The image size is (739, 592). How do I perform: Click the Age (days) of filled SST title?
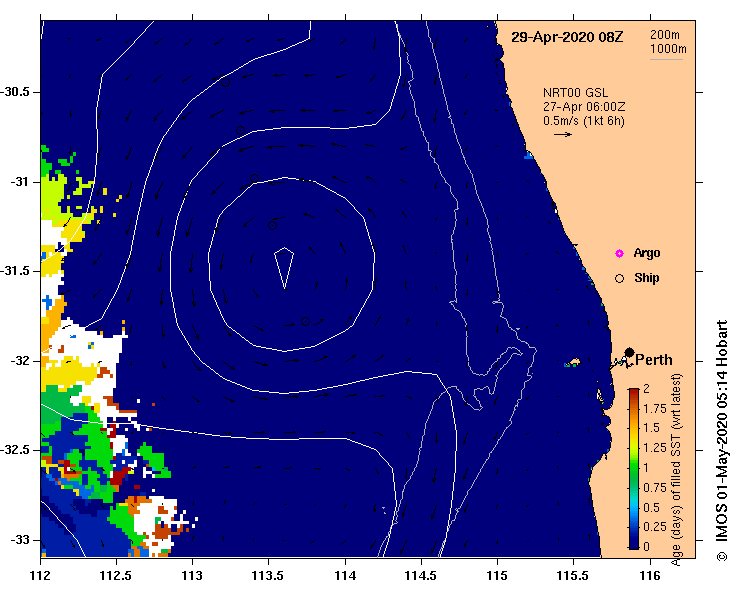point(676,470)
